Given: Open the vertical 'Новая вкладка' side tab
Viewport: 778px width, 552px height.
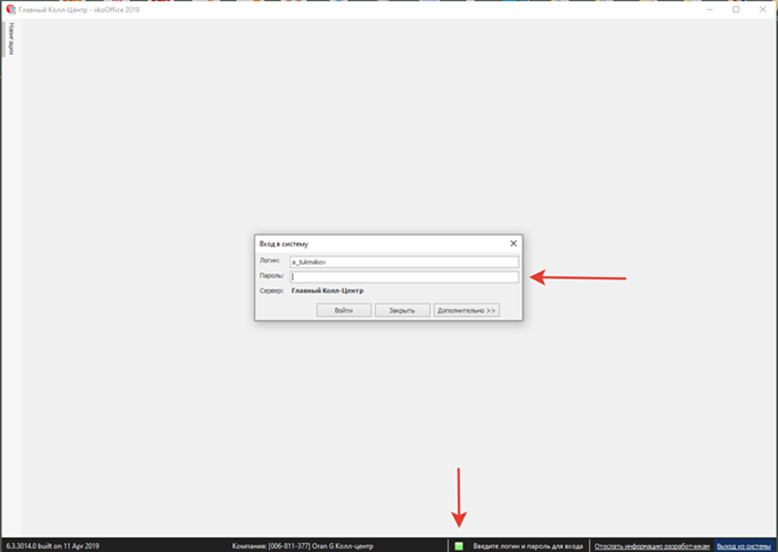Looking at the screenshot, I should [11, 39].
